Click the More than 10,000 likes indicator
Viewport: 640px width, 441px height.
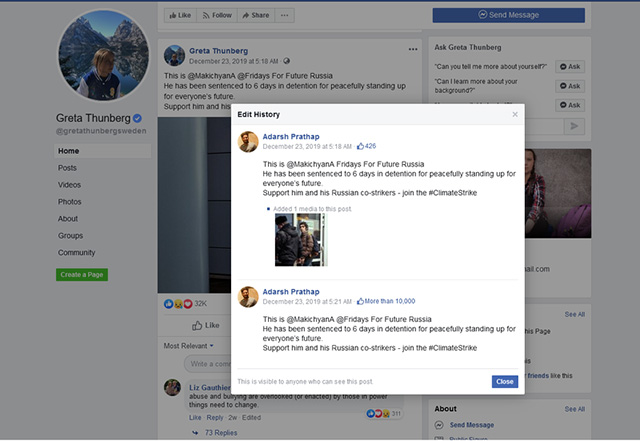pyautogui.click(x=386, y=301)
